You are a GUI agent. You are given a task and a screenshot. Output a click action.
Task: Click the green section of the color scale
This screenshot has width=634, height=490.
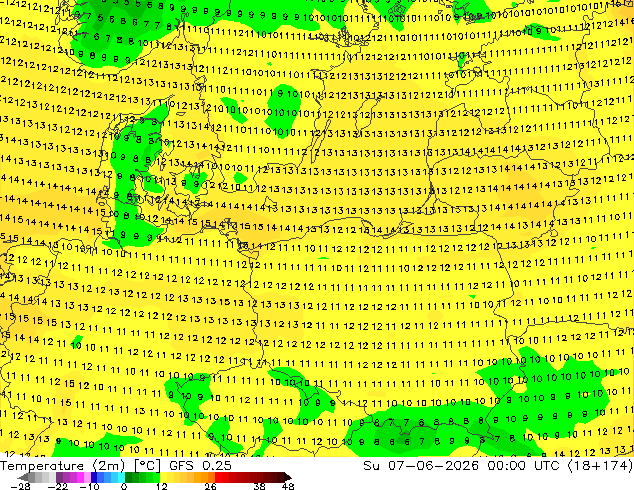tap(142, 477)
